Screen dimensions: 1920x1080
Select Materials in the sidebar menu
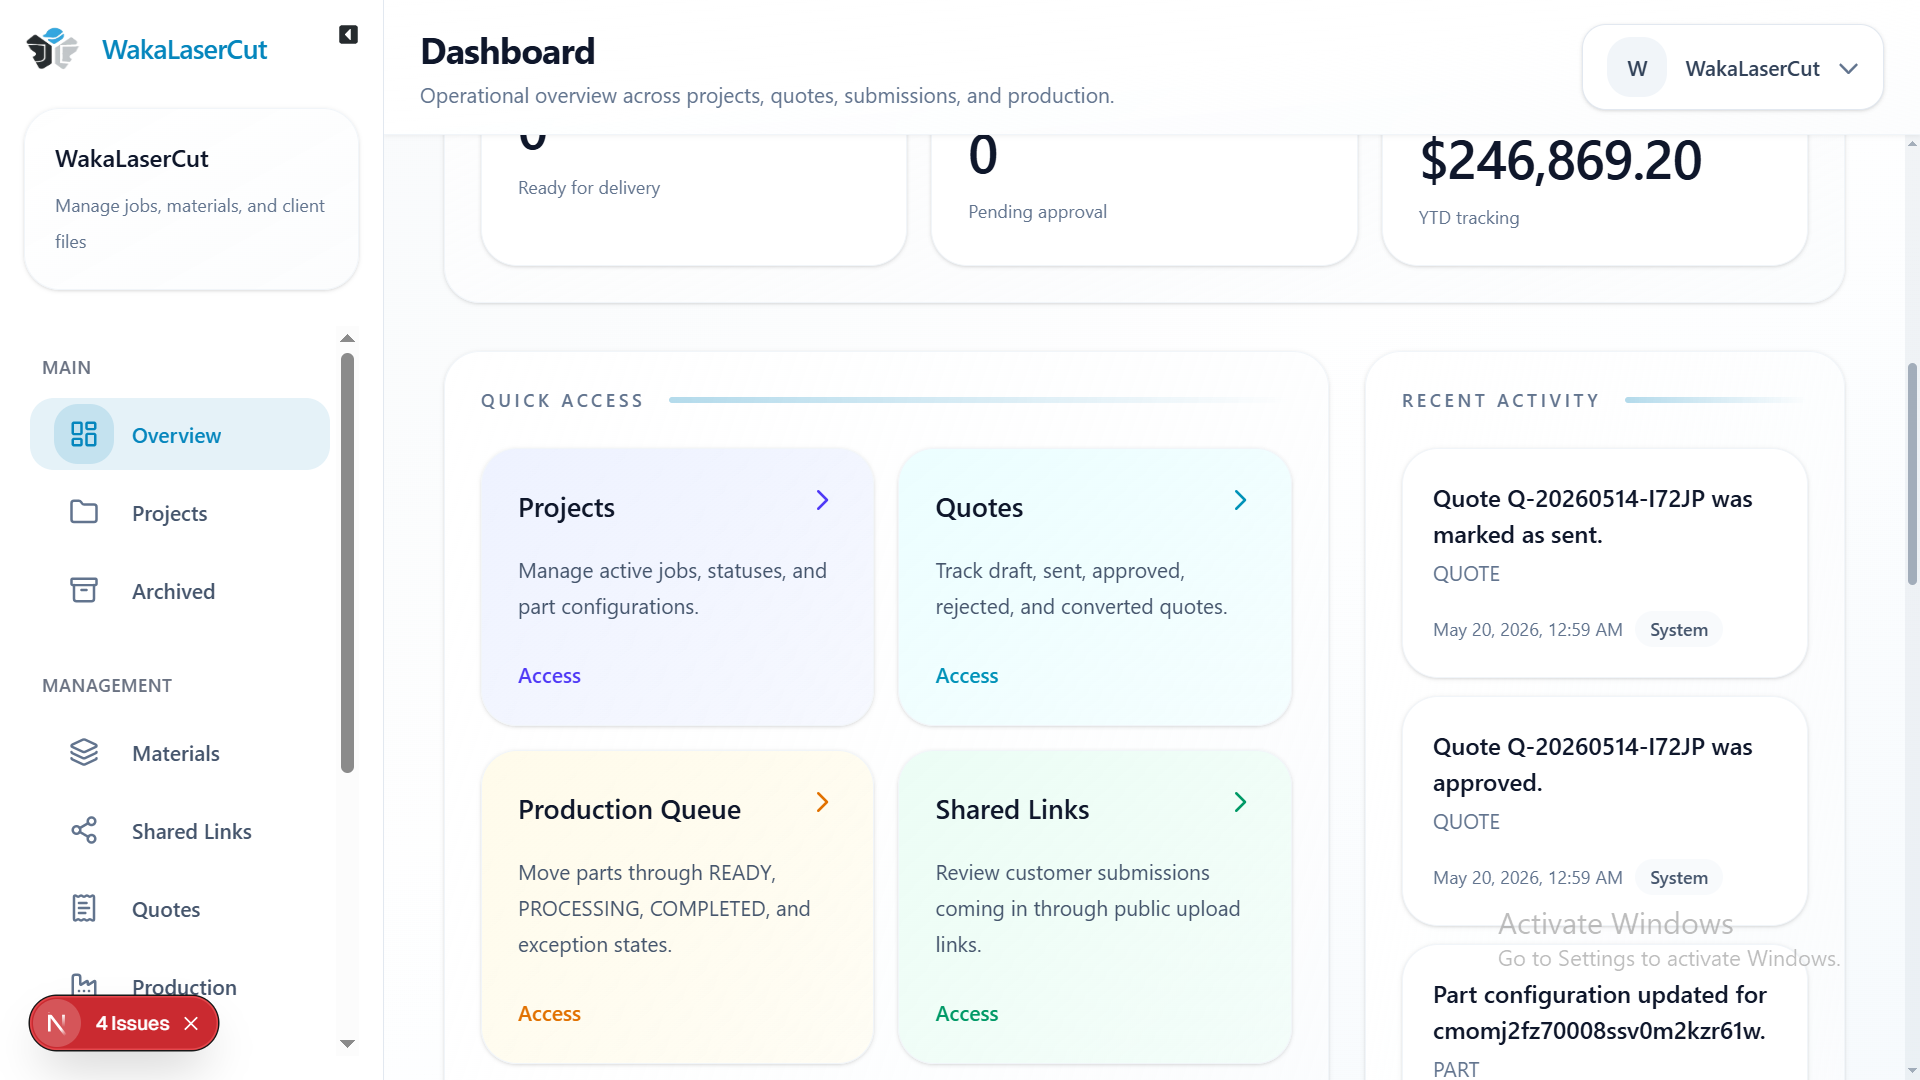pyautogui.click(x=180, y=753)
